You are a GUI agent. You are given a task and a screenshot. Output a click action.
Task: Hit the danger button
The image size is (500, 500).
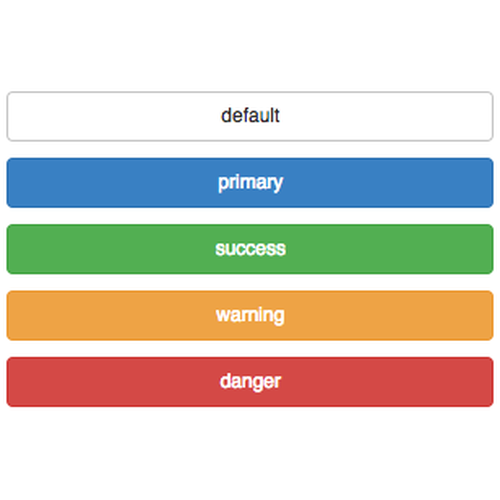click(x=250, y=382)
